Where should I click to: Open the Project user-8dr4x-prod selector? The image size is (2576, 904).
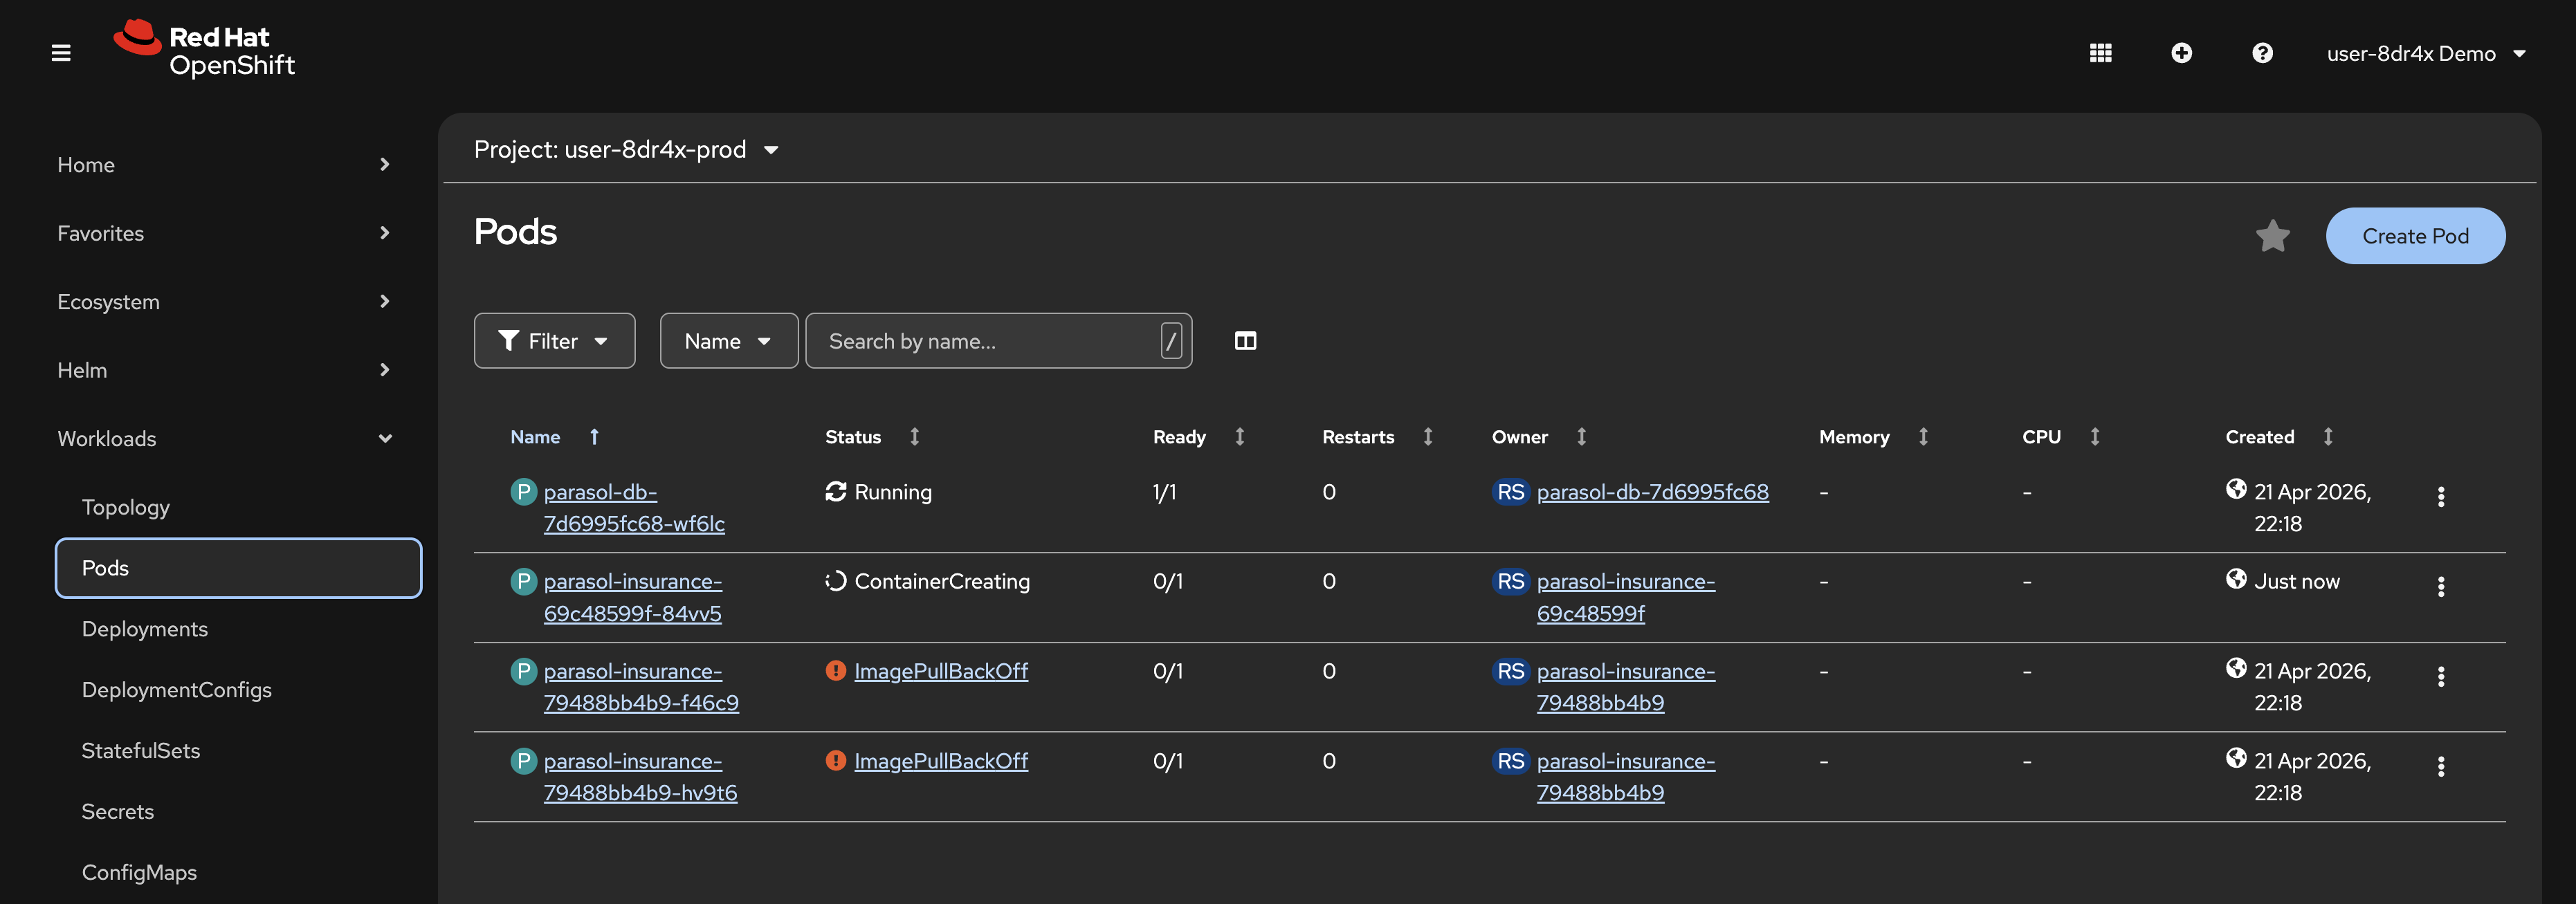click(626, 150)
